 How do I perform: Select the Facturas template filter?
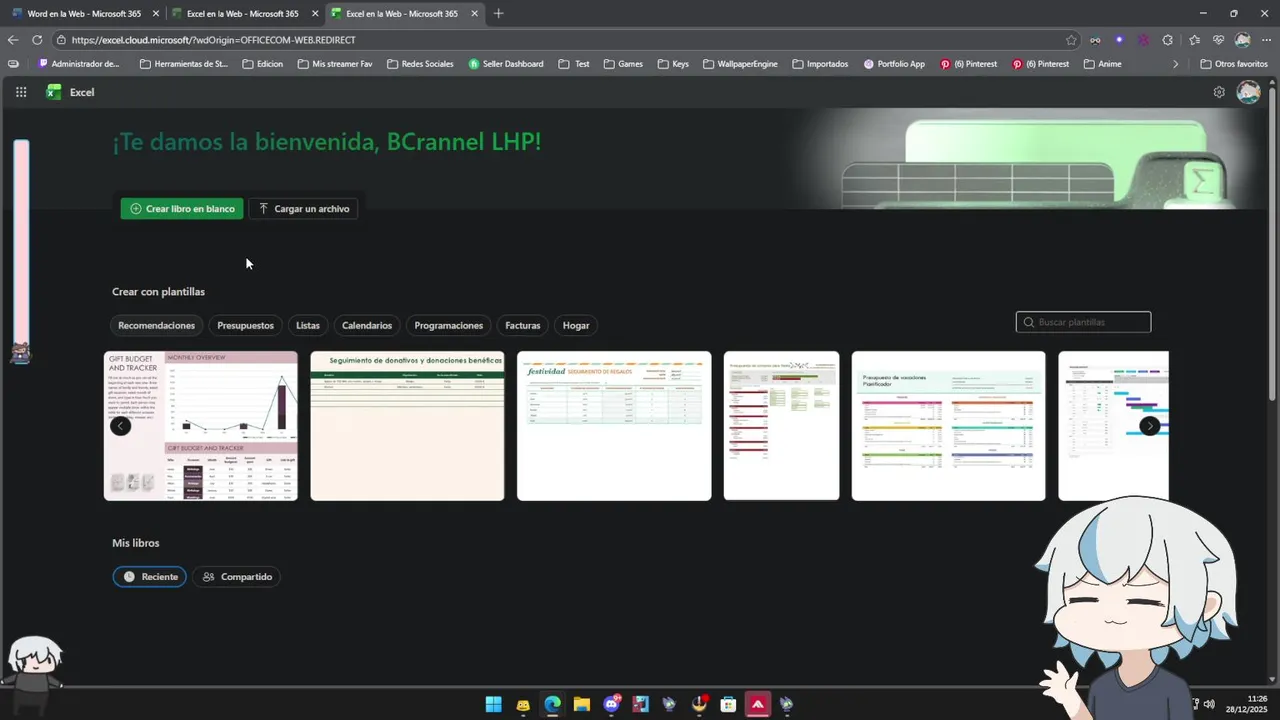pos(522,325)
